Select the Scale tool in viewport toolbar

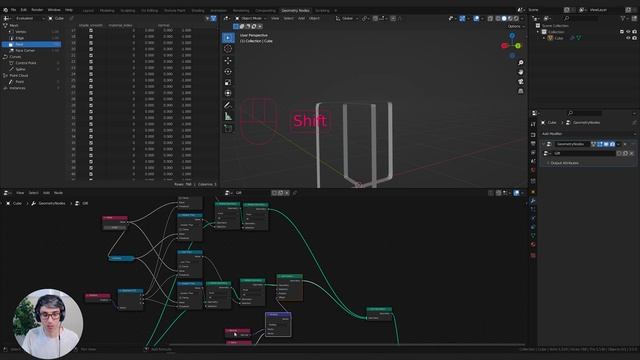tap(228, 82)
